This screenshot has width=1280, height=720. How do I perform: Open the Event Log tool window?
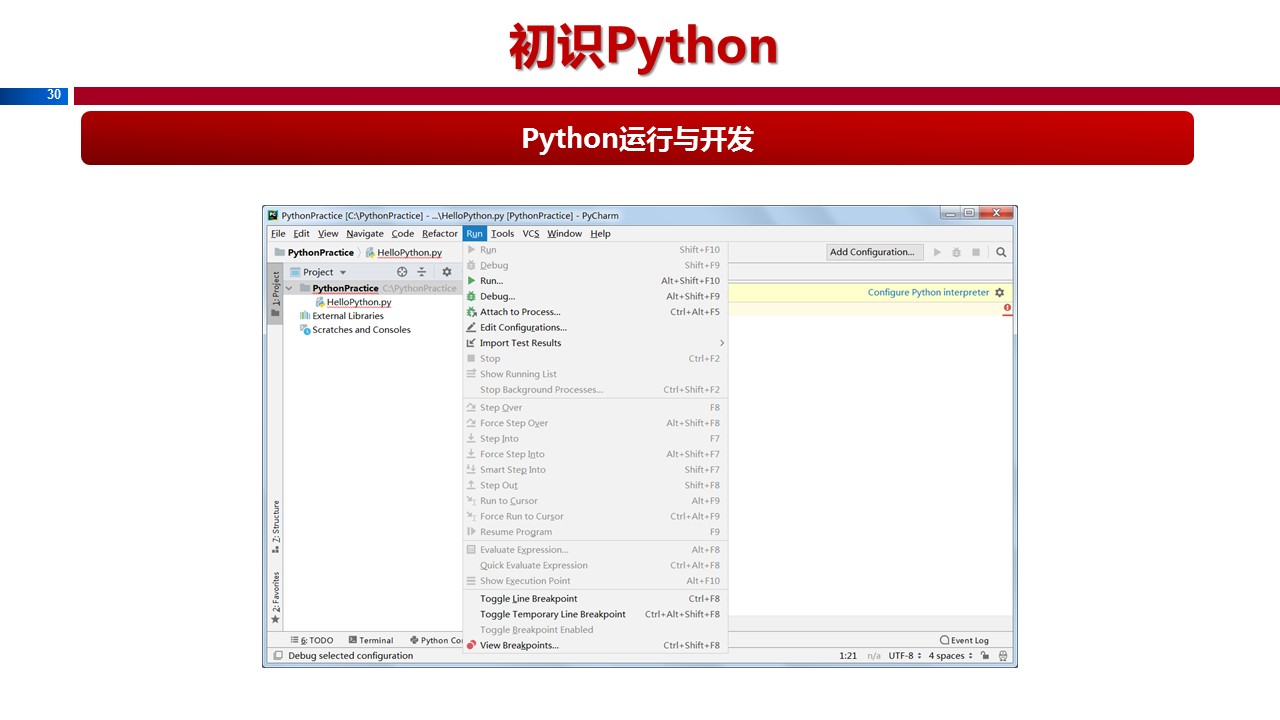pos(964,640)
